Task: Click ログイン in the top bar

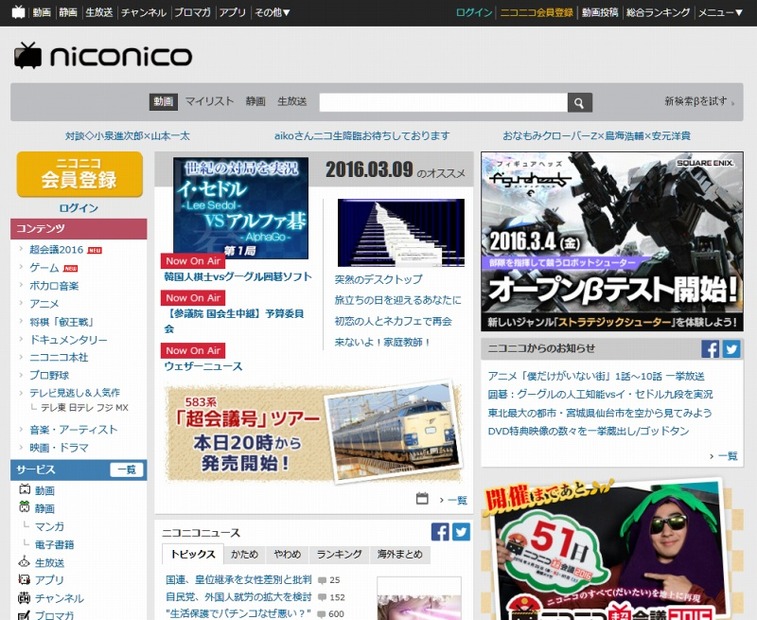Action: [x=474, y=13]
